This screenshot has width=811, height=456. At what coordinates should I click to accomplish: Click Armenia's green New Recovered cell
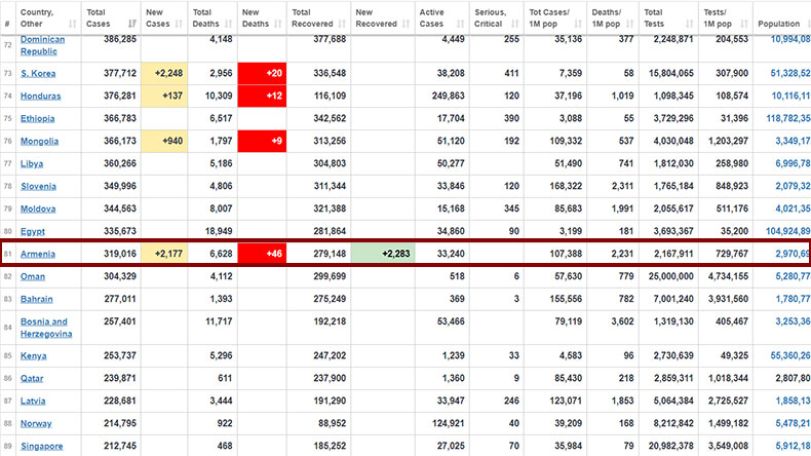click(x=383, y=254)
